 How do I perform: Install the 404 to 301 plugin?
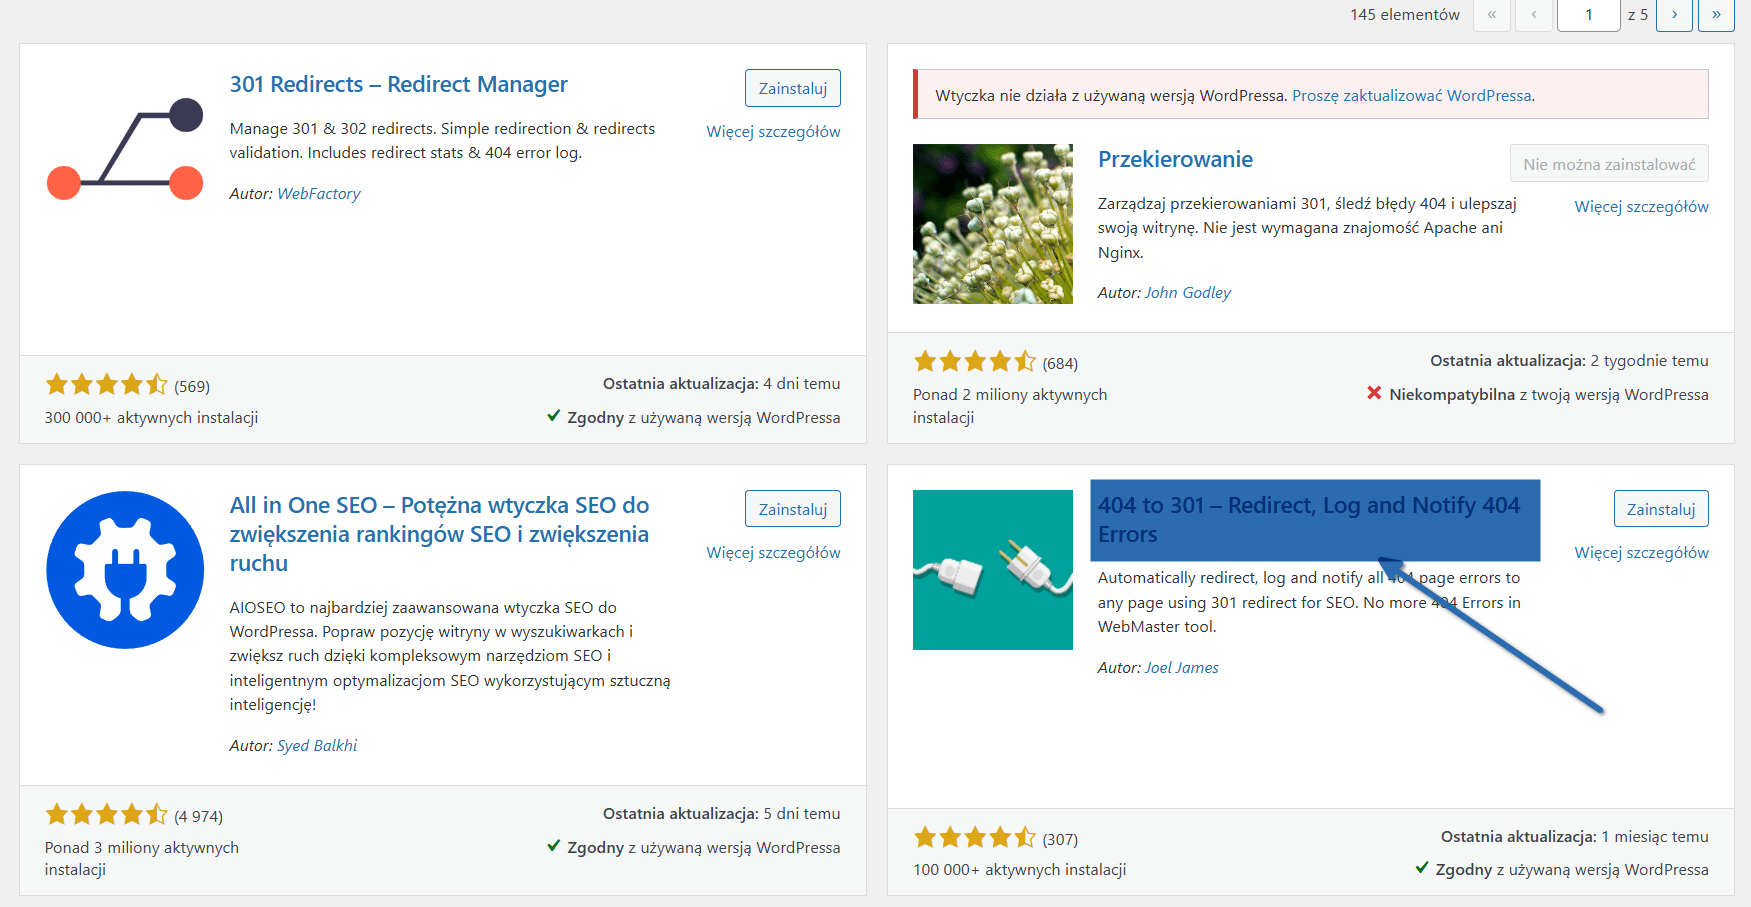click(1660, 508)
